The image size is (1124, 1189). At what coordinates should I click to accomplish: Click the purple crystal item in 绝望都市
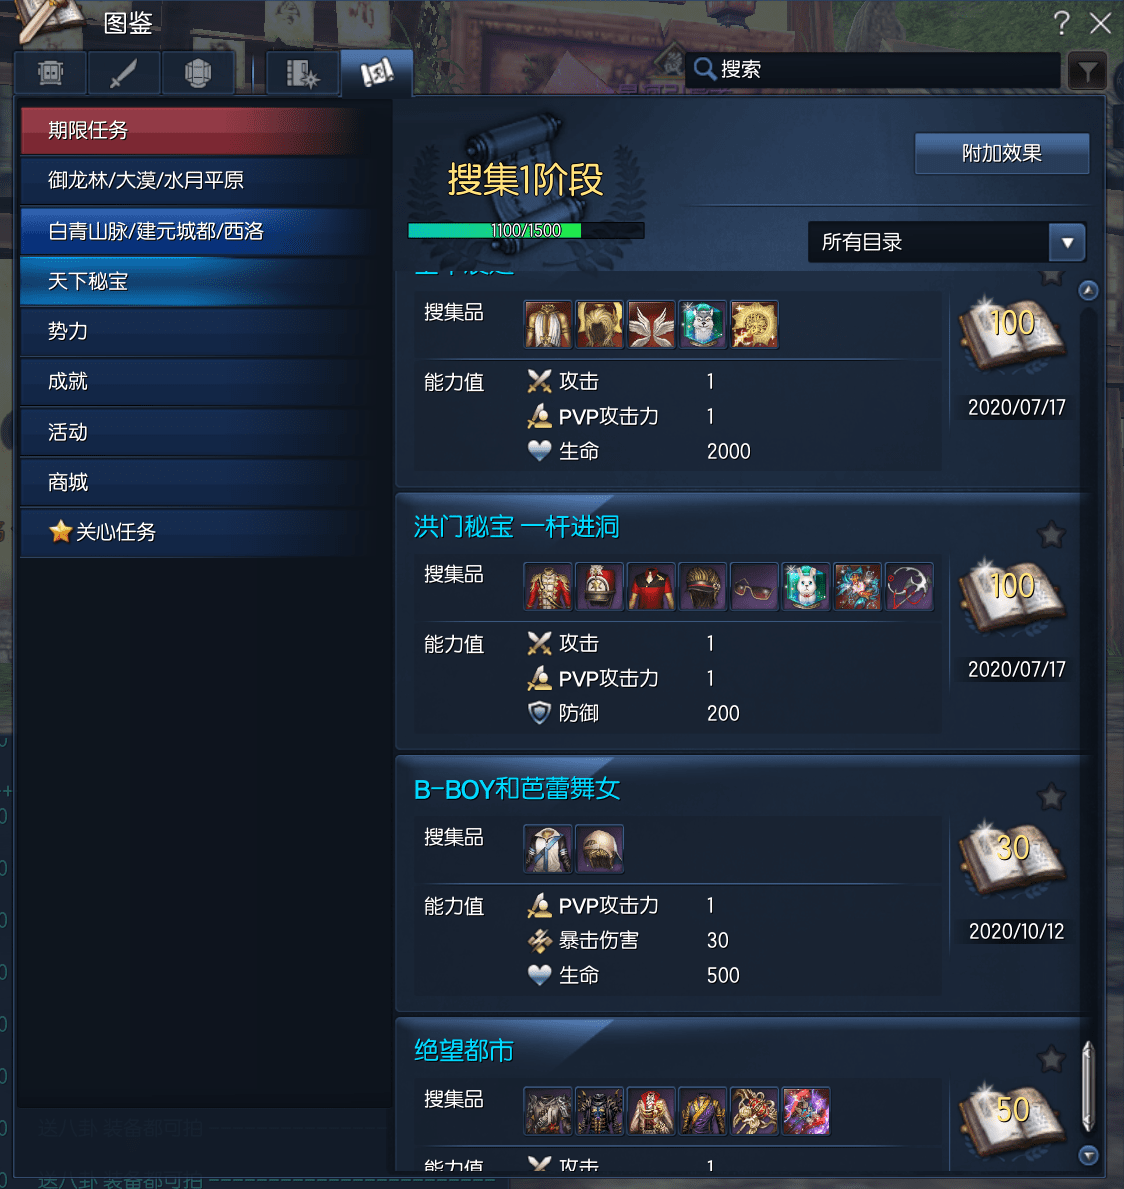pos(805,1111)
